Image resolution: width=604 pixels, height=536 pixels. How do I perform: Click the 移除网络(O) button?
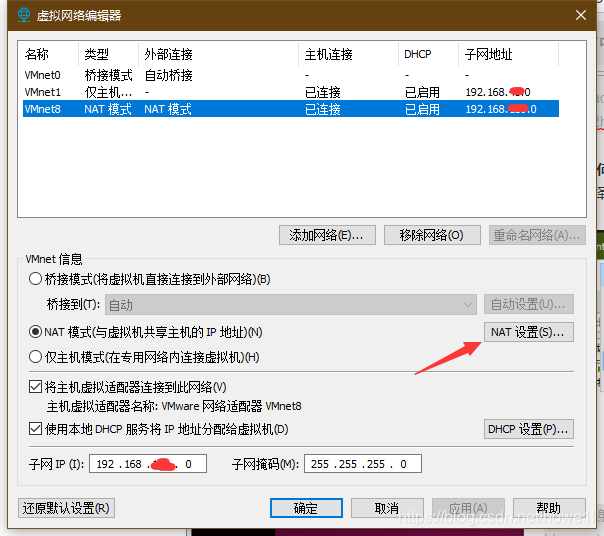432,235
